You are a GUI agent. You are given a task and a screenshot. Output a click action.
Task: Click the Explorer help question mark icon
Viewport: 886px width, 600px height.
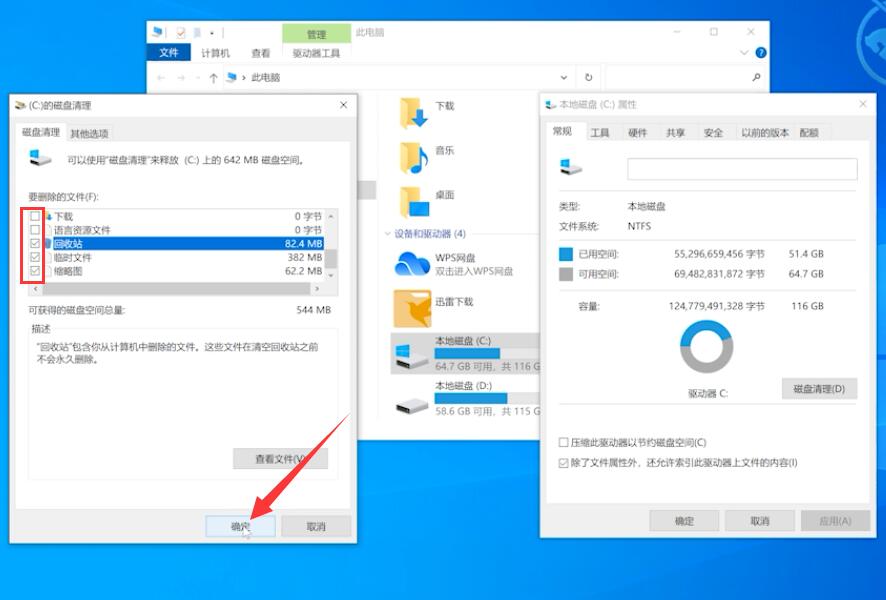[761, 53]
